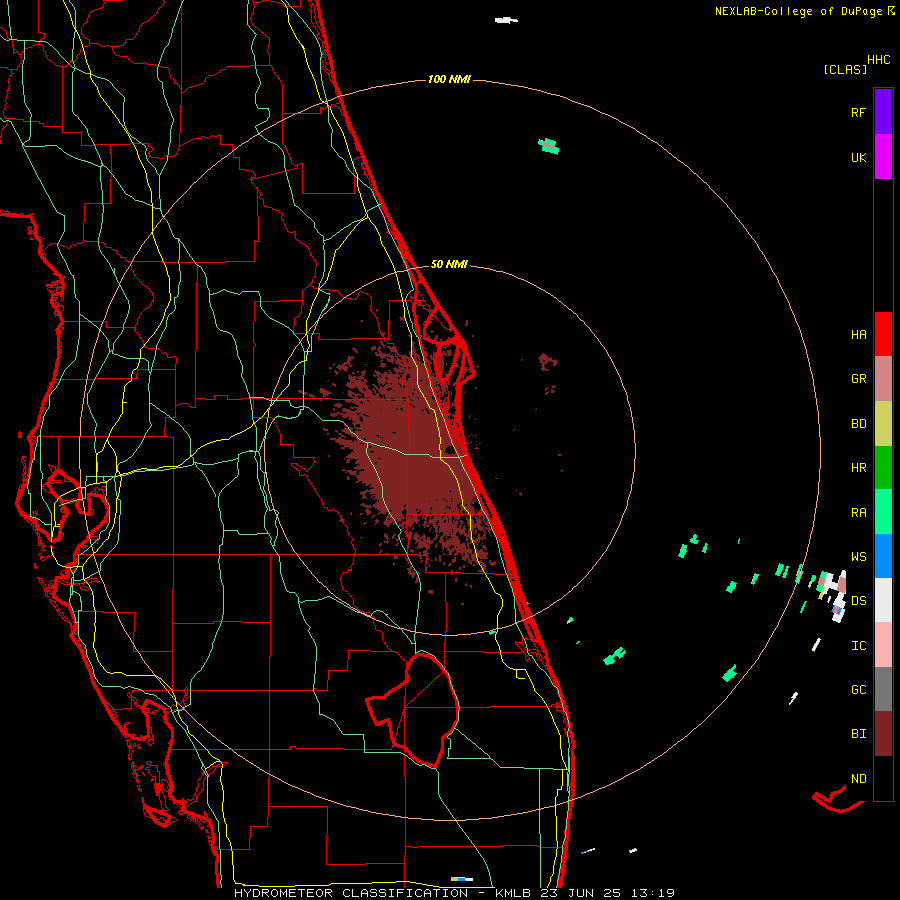Image resolution: width=900 pixels, height=900 pixels.
Task: Click the IC legend label
Action: click(858, 645)
